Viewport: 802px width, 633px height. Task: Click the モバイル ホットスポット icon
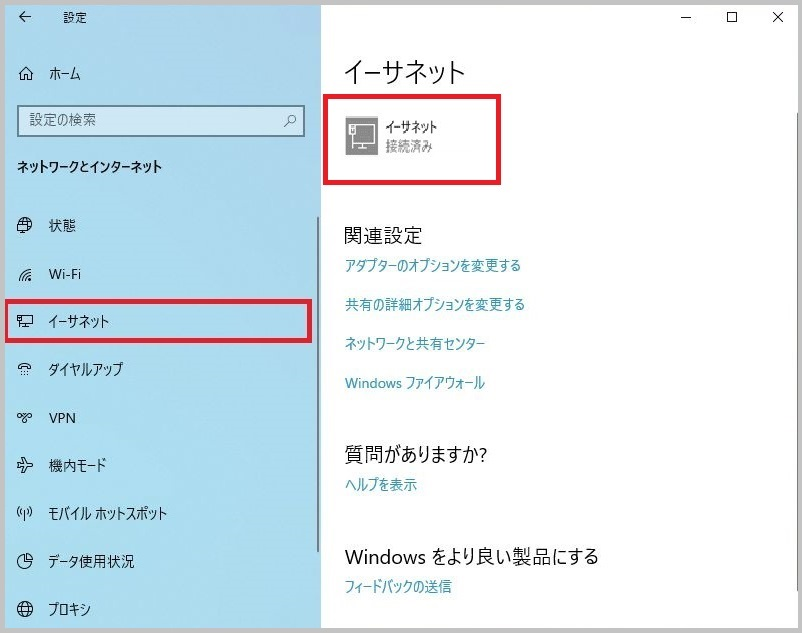coord(26,514)
